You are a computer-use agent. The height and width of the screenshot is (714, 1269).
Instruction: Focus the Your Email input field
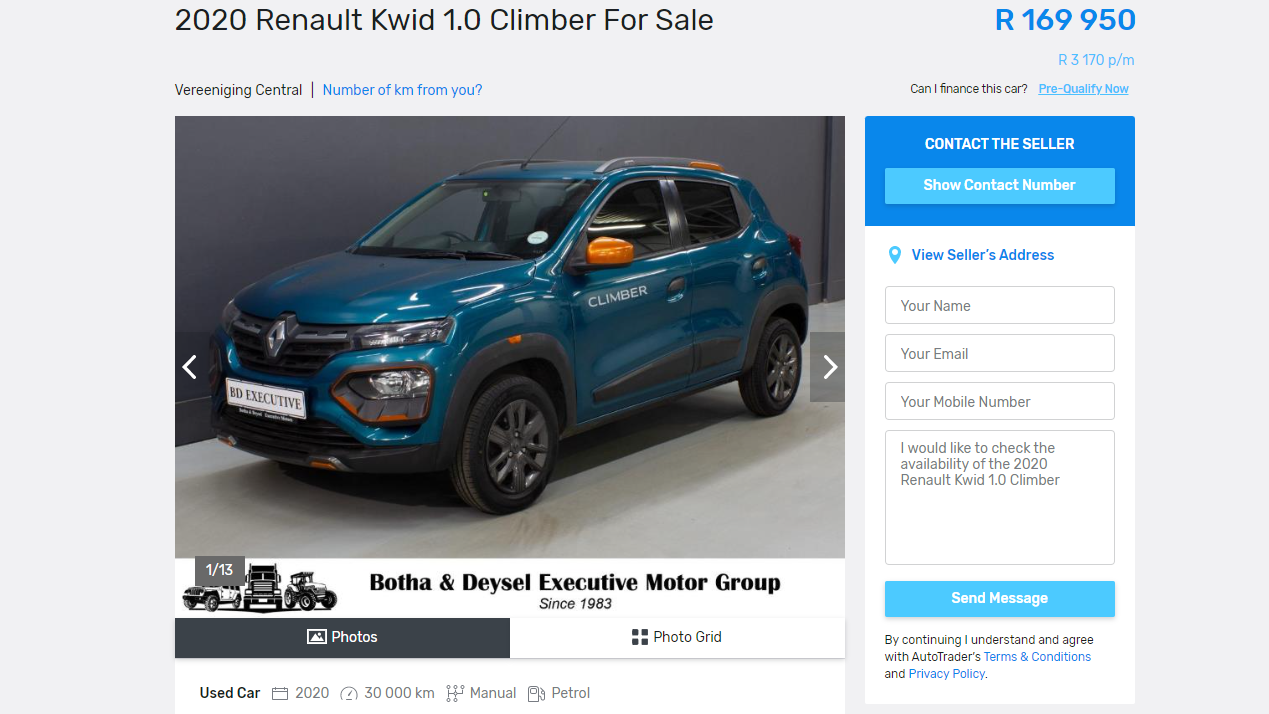(x=999, y=353)
